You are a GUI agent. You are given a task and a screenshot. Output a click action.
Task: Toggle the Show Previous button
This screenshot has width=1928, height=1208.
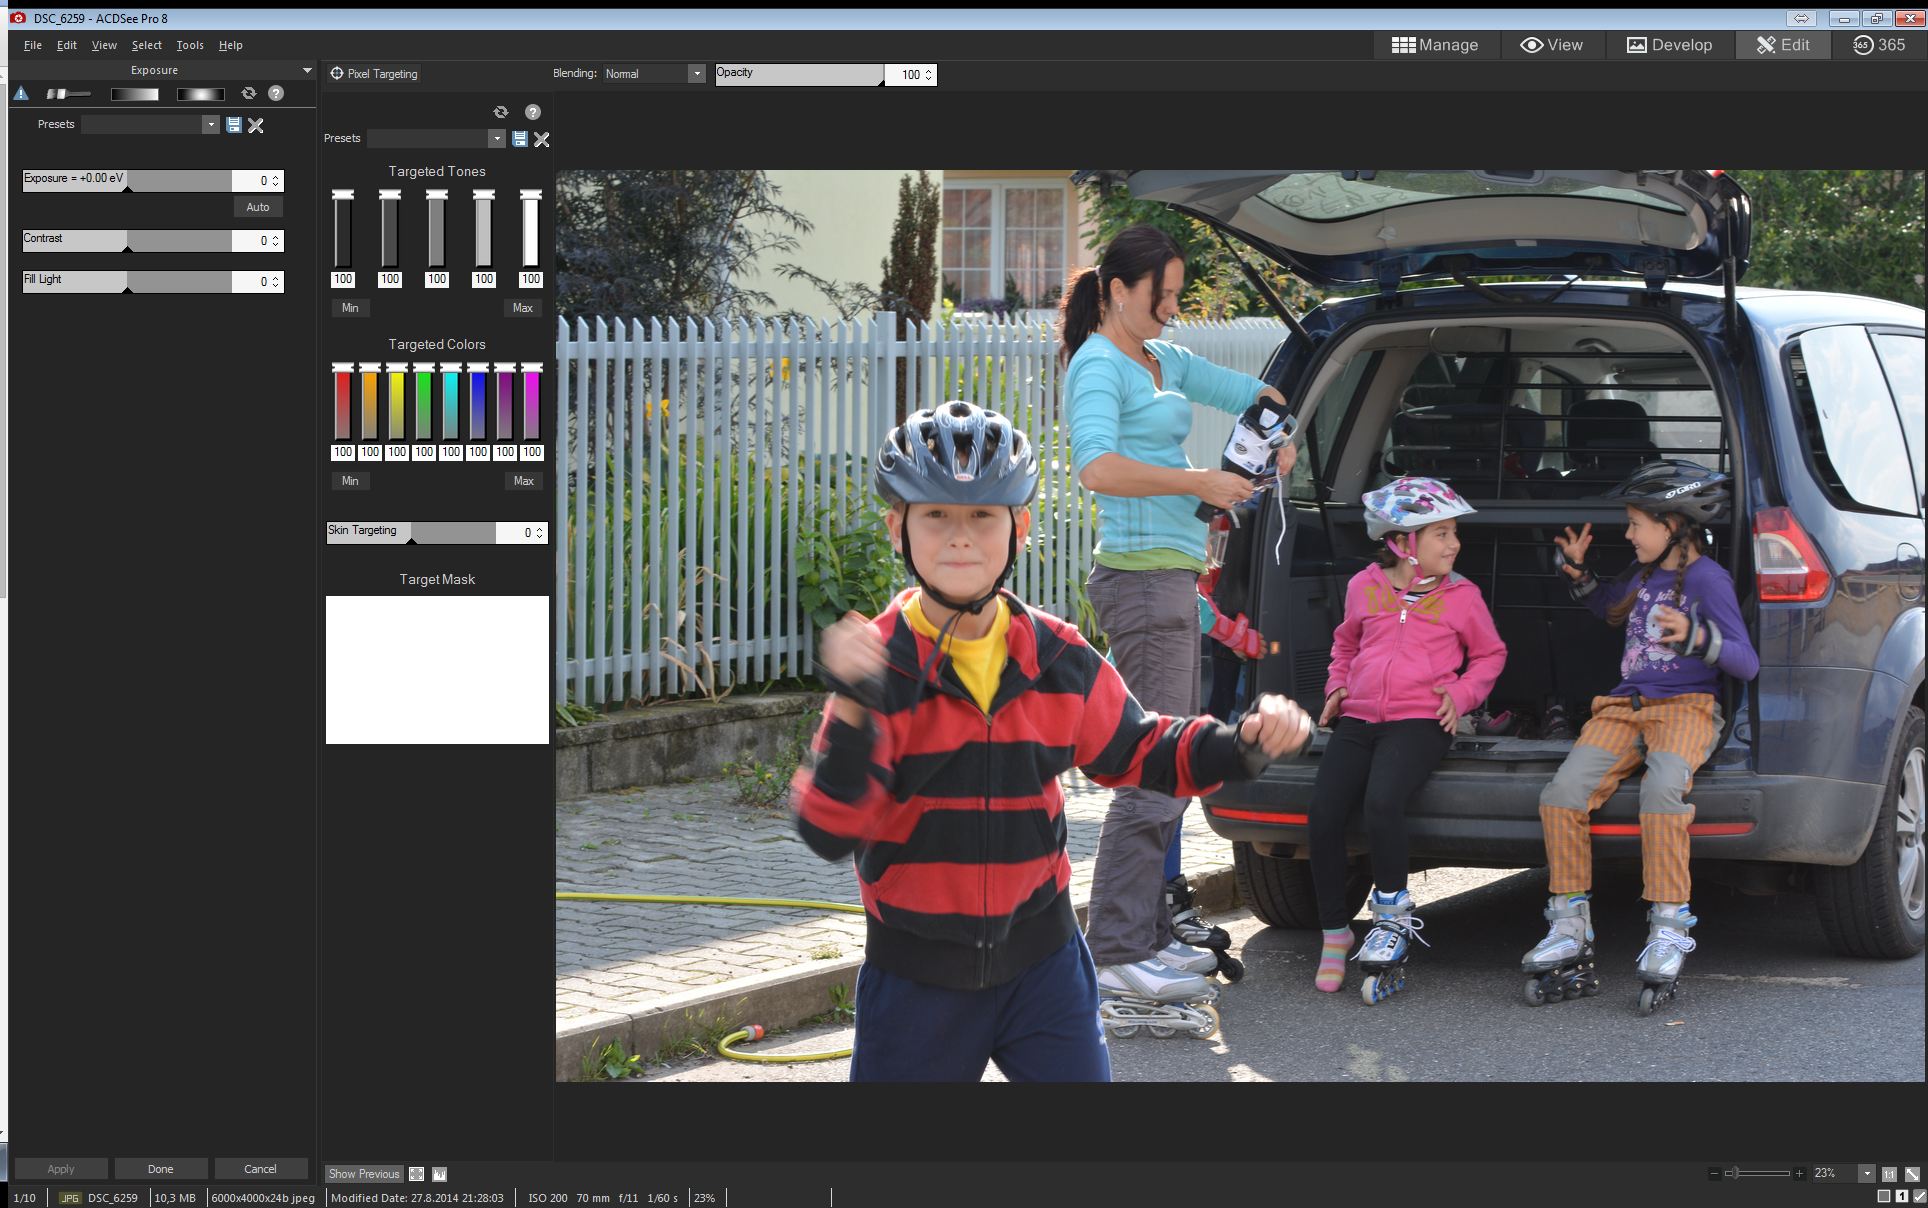pyautogui.click(x=363, y=1174)
